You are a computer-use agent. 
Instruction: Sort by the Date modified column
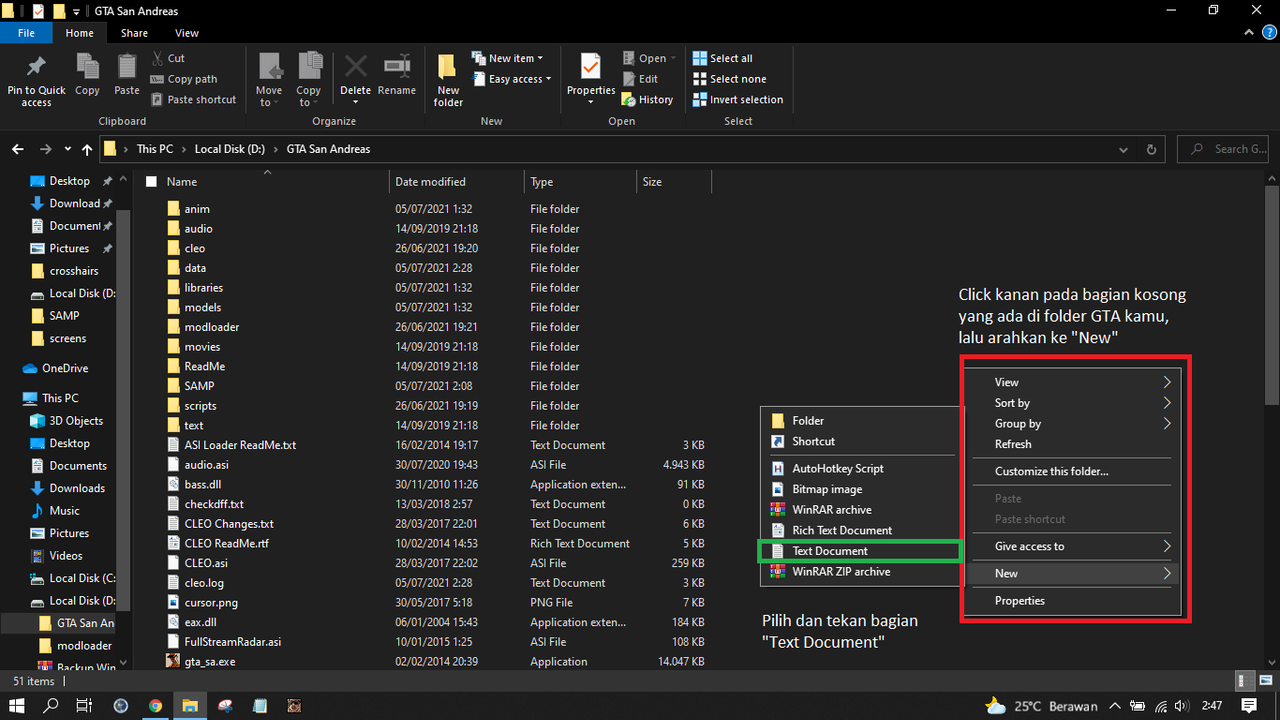click(x=456, y=182)
